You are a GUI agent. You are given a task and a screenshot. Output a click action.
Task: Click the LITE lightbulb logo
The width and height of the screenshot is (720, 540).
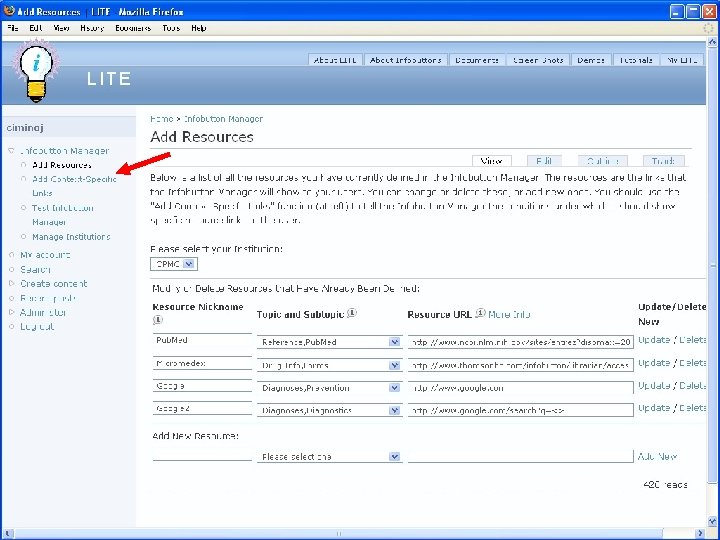click(36, 71)
